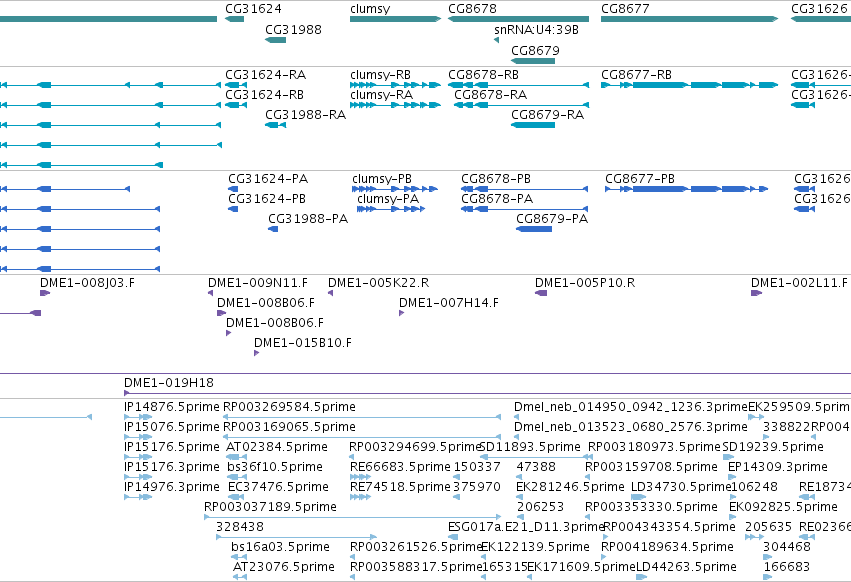Click the CG8677-RB exon structure glyph
The width and height of the screenshot is (851, 582).
(689, 85)
